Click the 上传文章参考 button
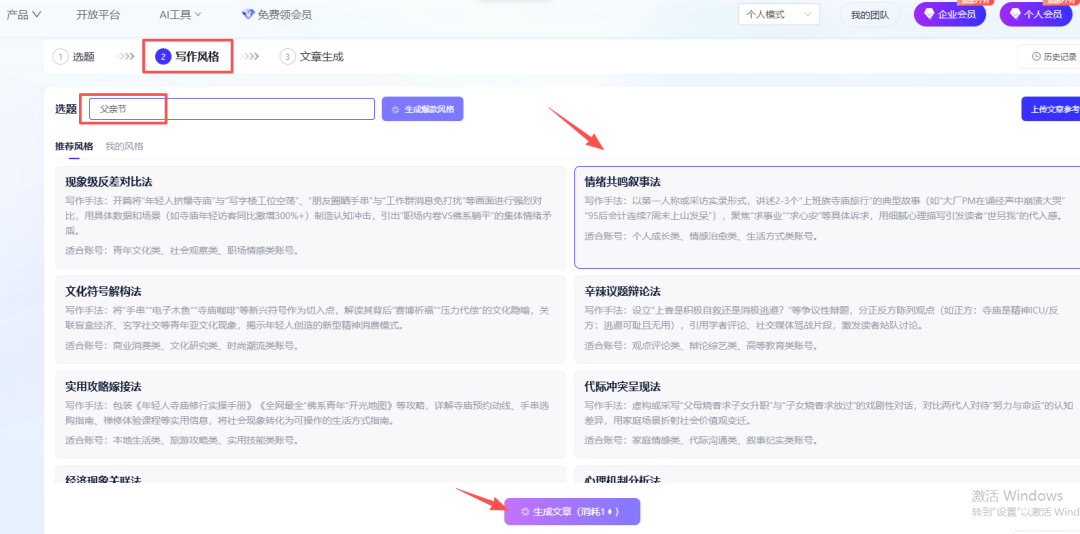This screenshot has height=534, width=1080. 1050,109
